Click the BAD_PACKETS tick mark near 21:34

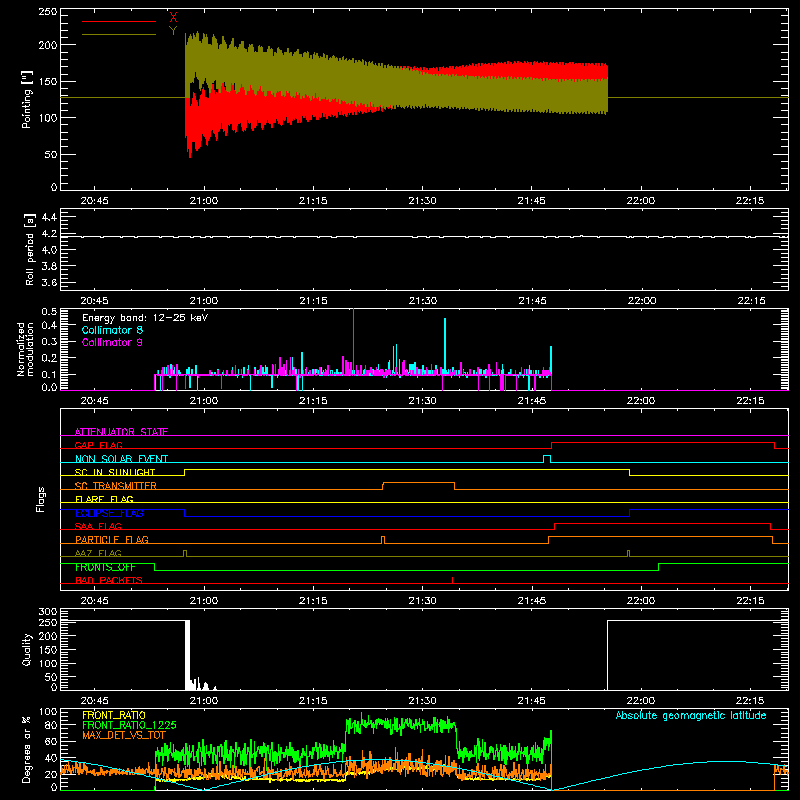(453, 580)
